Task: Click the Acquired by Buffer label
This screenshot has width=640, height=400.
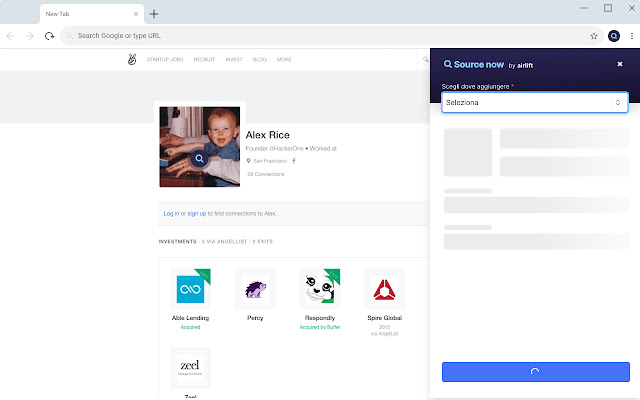Action: coord(320,327)
